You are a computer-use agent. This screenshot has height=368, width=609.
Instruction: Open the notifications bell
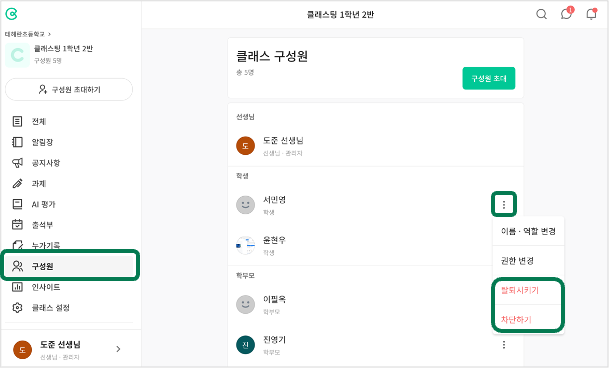point(591,14)
